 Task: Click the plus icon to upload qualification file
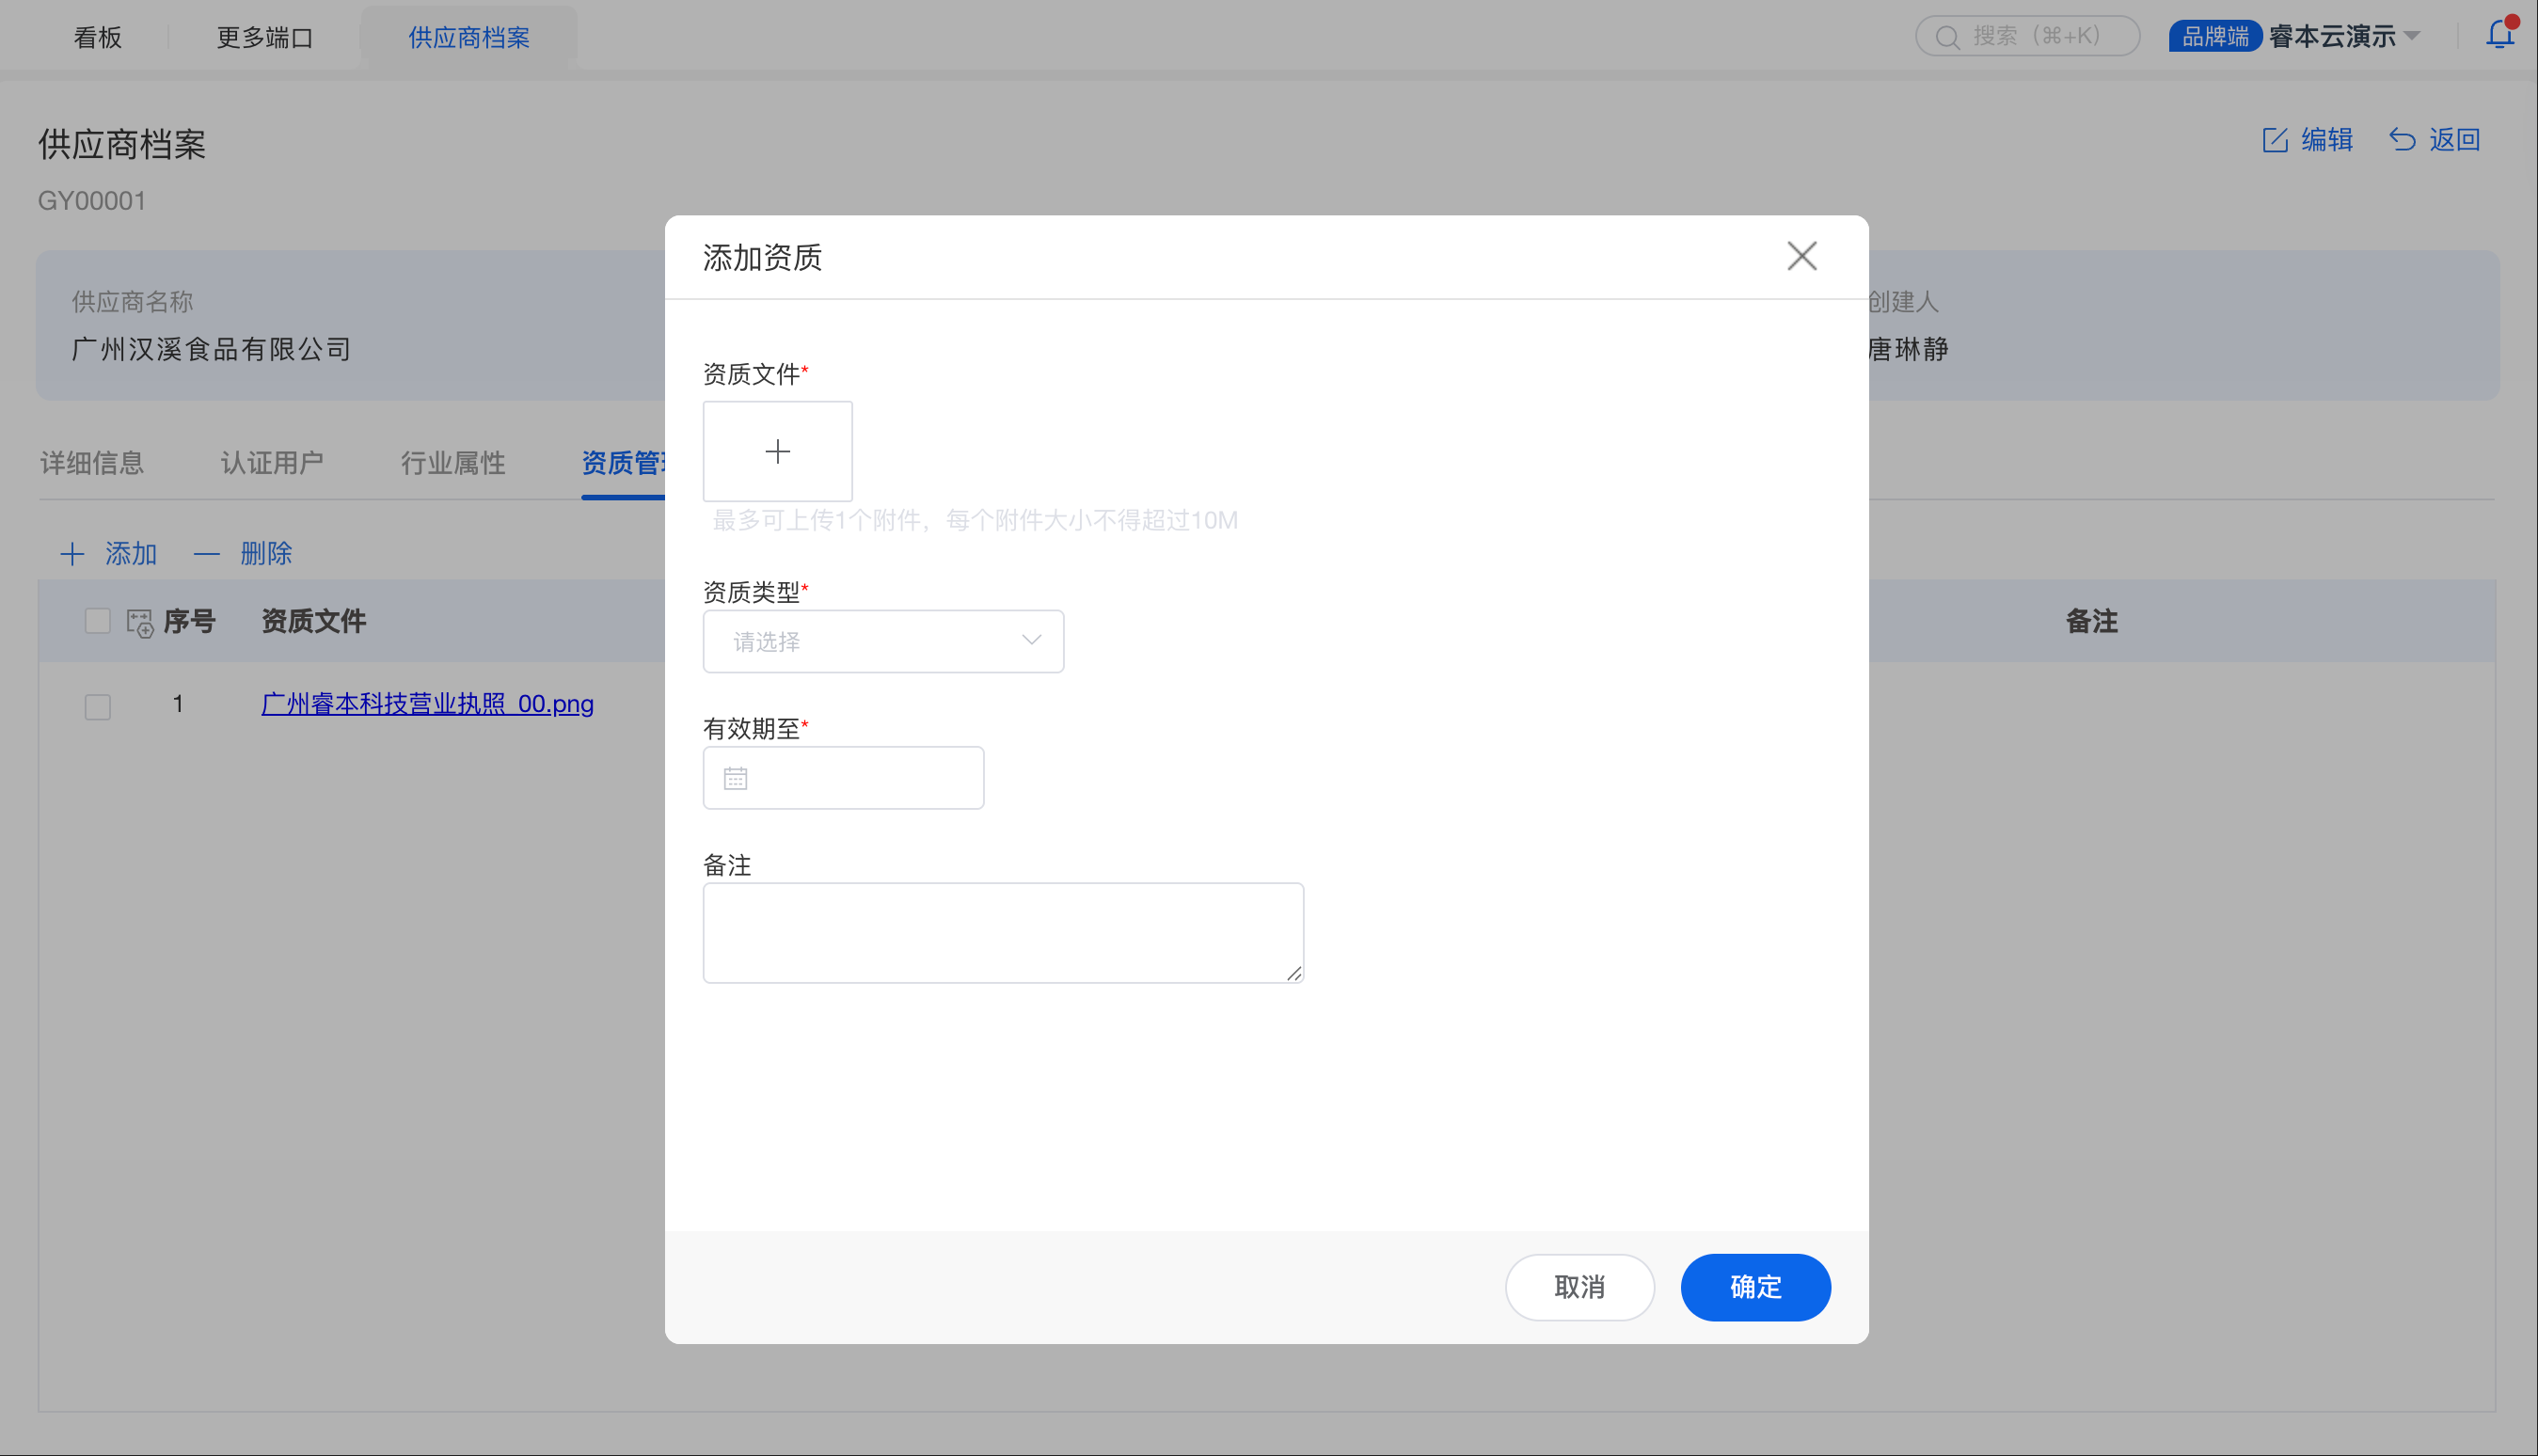click(x=777, y=451)
